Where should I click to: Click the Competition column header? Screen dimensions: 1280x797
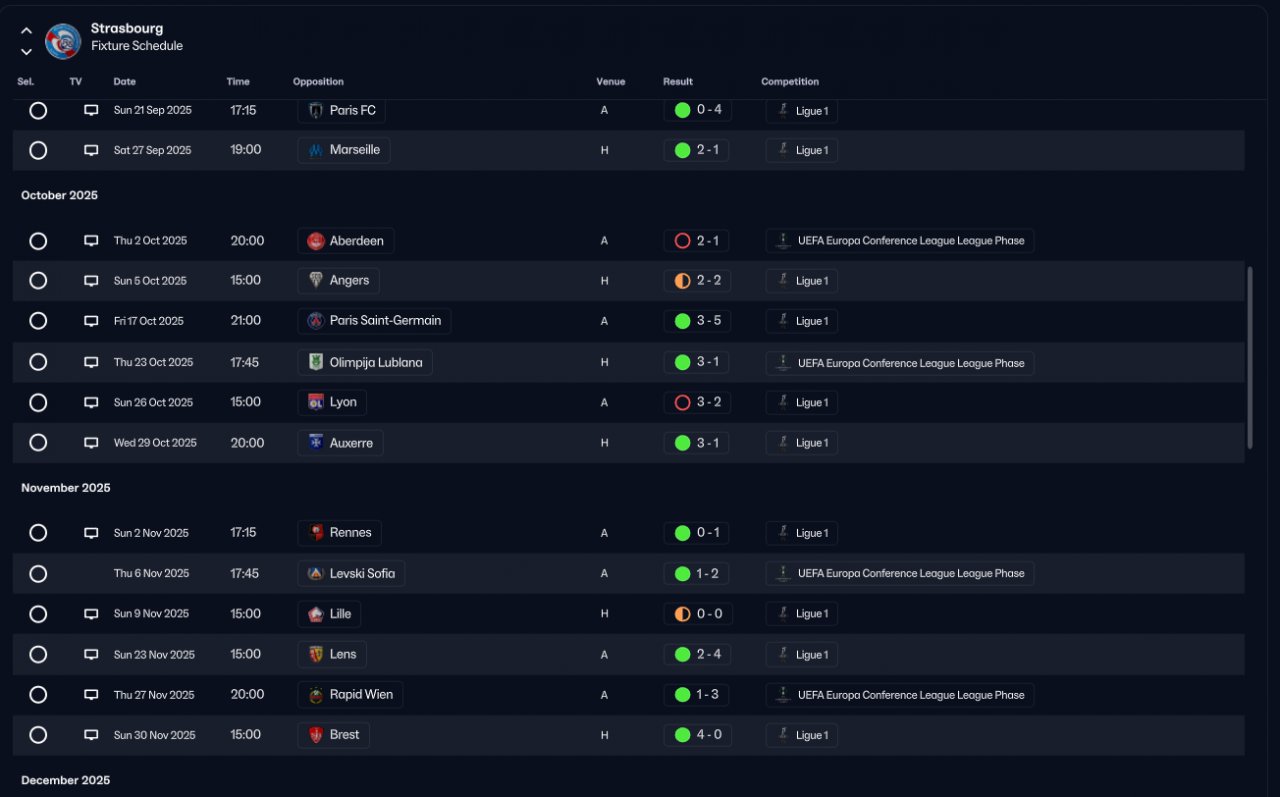pyautogui.click(x=790, y=82)
